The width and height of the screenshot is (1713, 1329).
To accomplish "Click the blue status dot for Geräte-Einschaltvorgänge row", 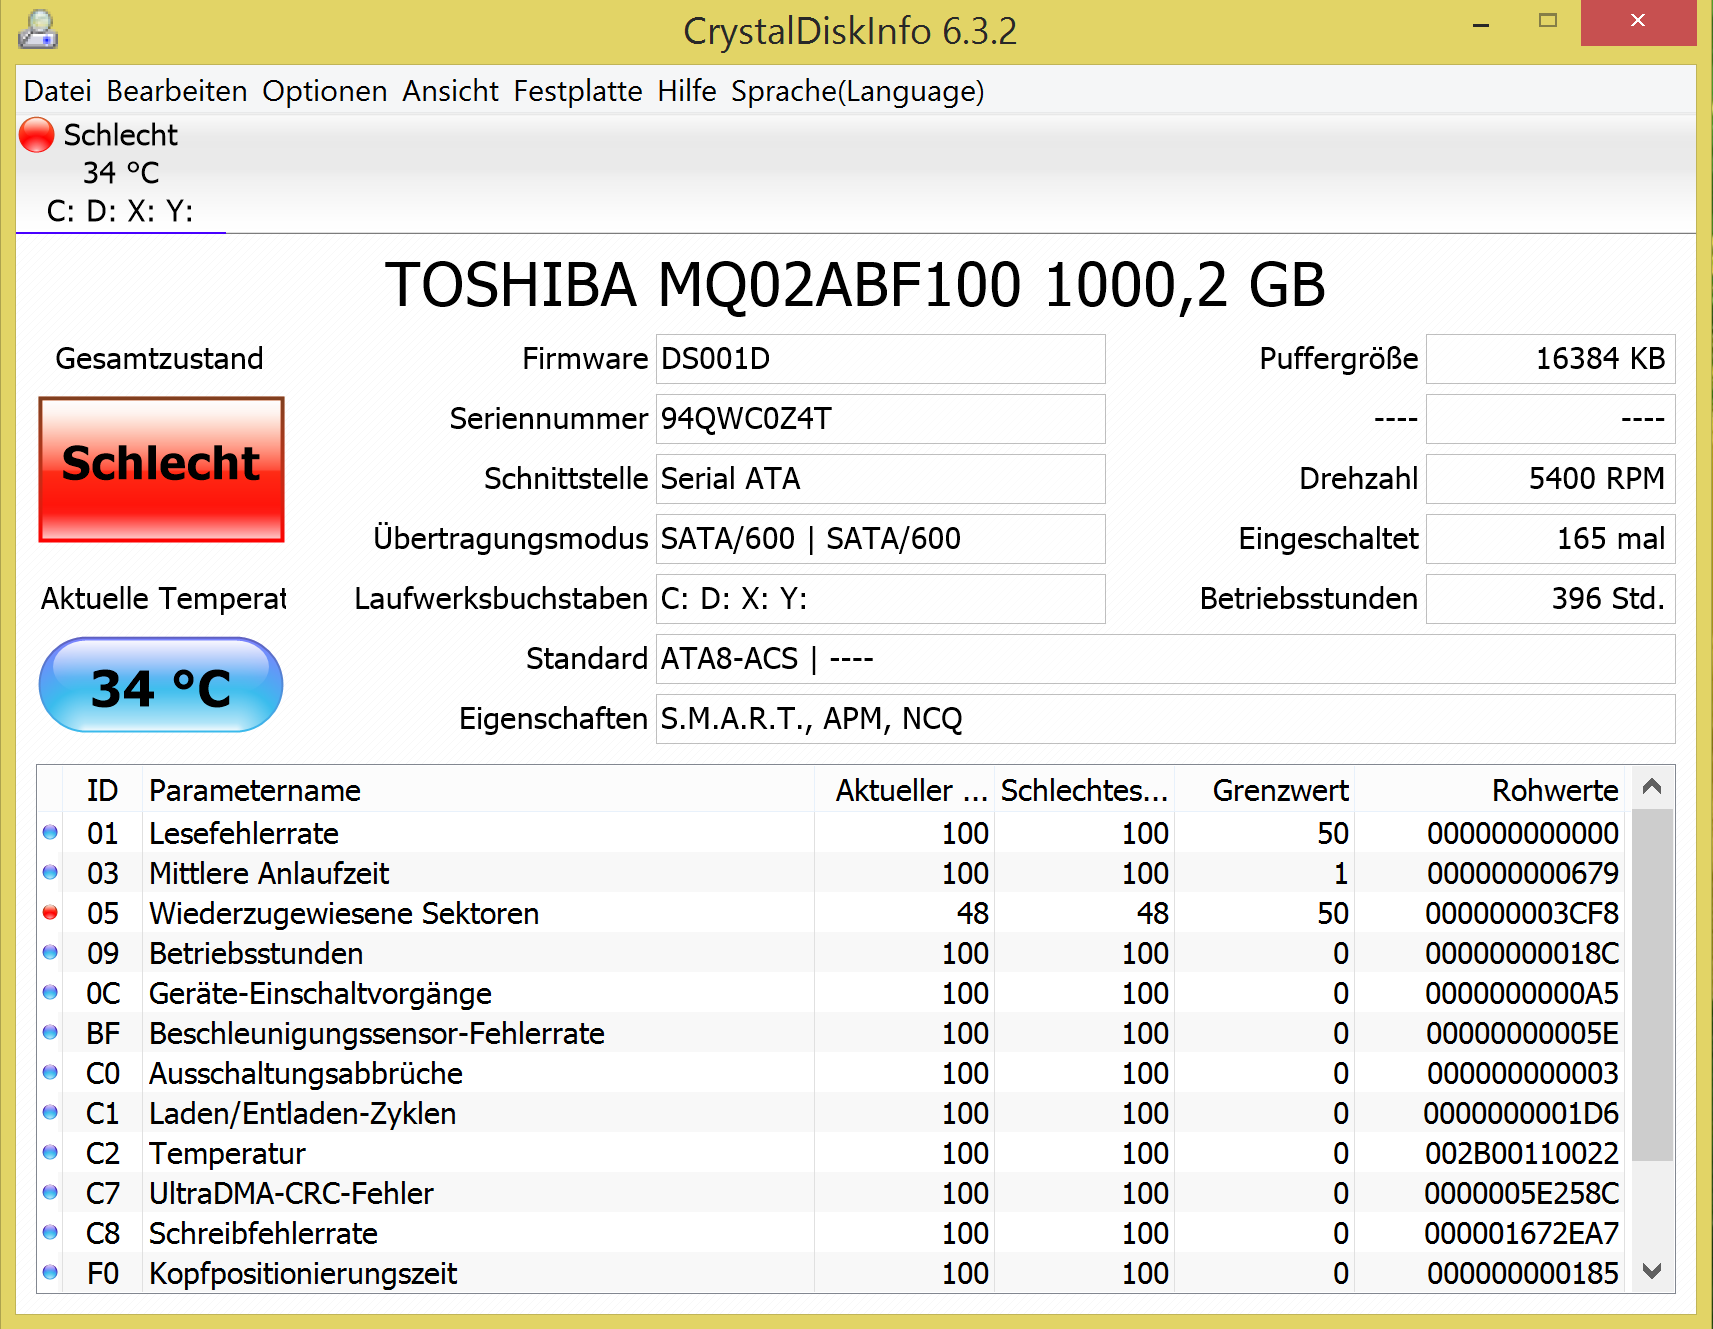I will pos(50,992).
